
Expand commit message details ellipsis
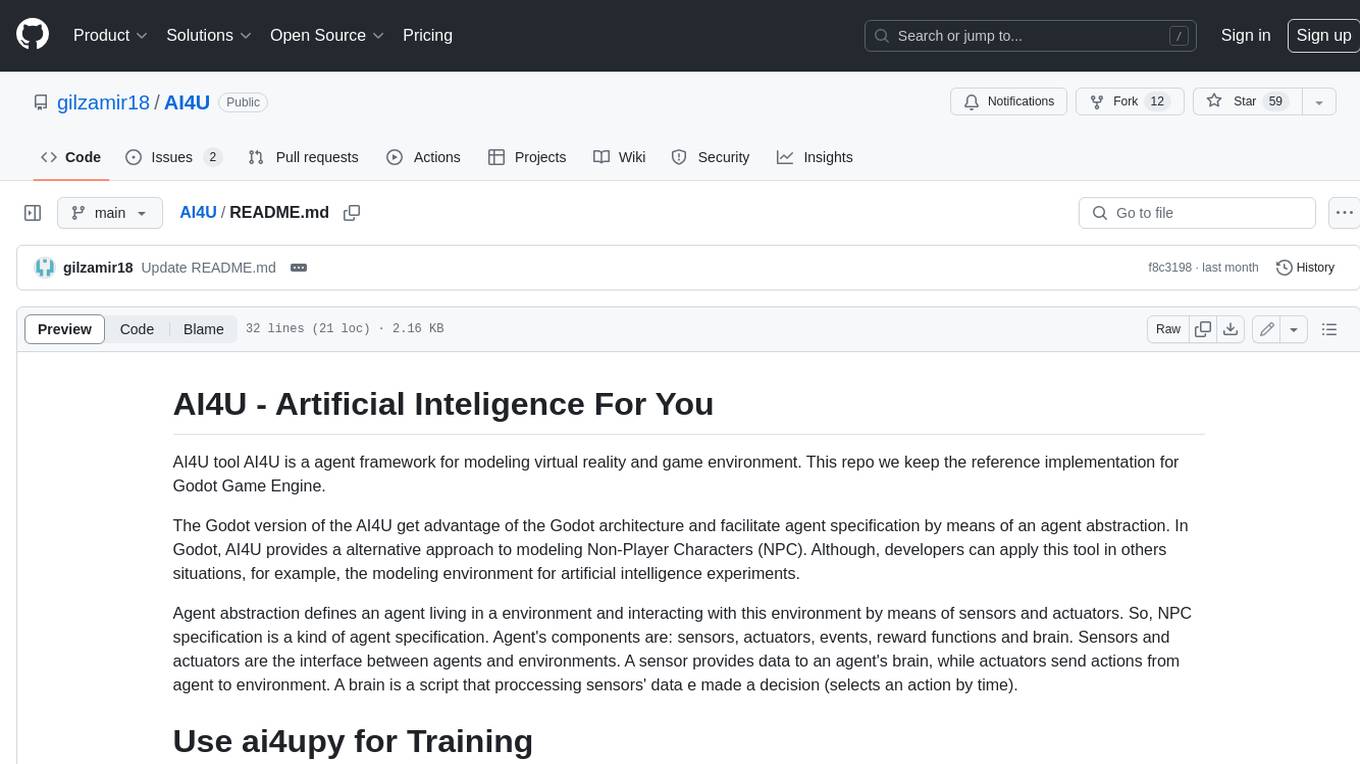298,268
